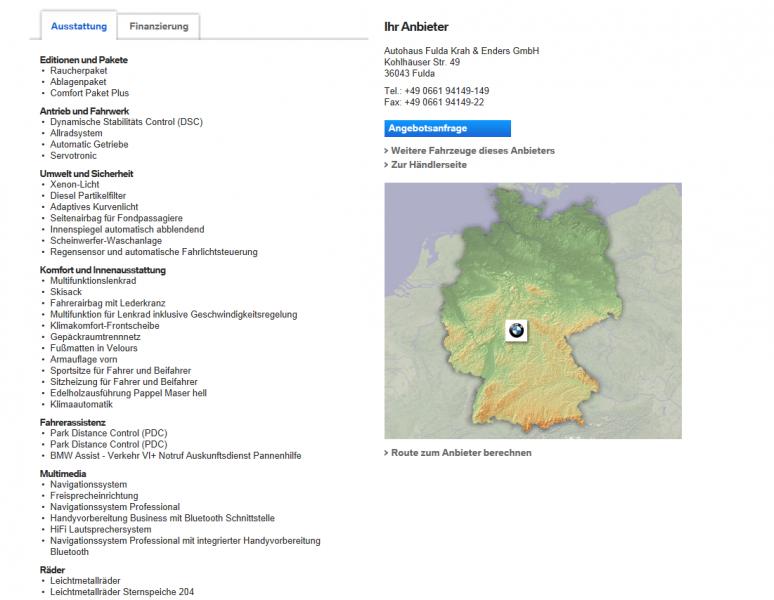Viewport: 774px width, 600px height.
Task: Click the Editionen und Pakete heading
Action: (x=84, y=60)
